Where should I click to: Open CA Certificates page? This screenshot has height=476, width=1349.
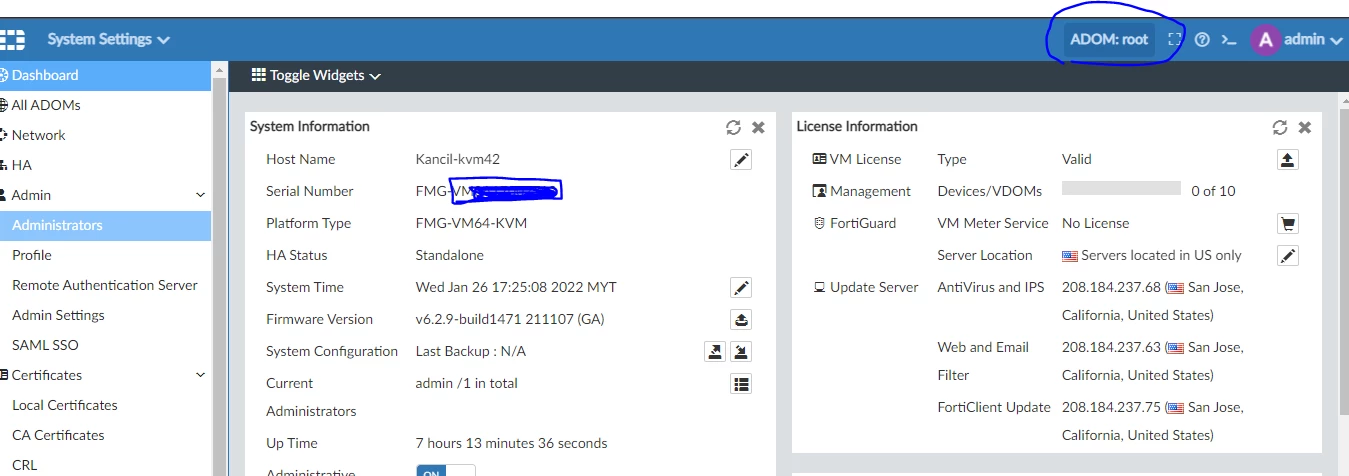click(x=106, y=435)
